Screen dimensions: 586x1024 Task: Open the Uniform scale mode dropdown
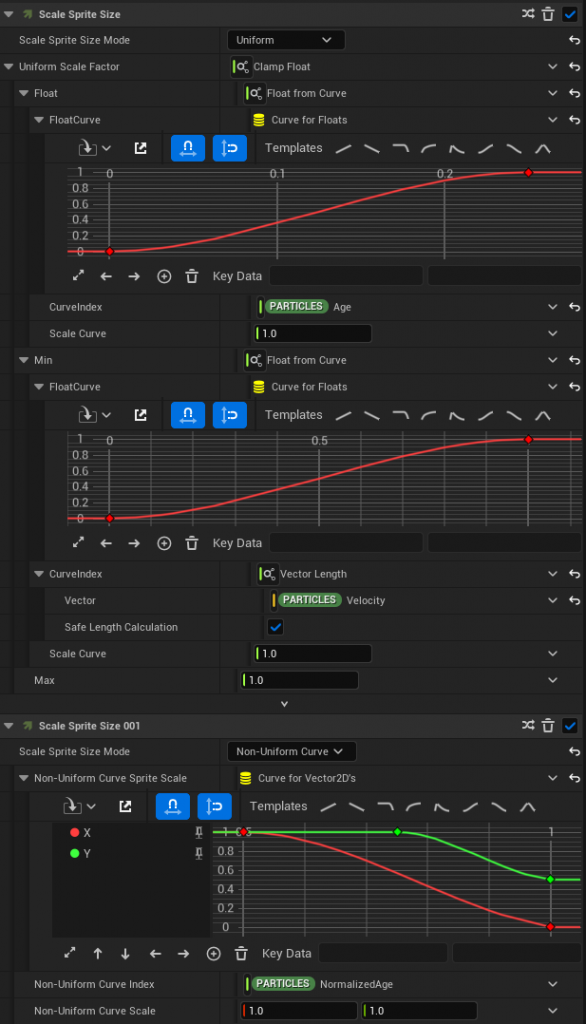pyautogui.click(x=285, y=40)
